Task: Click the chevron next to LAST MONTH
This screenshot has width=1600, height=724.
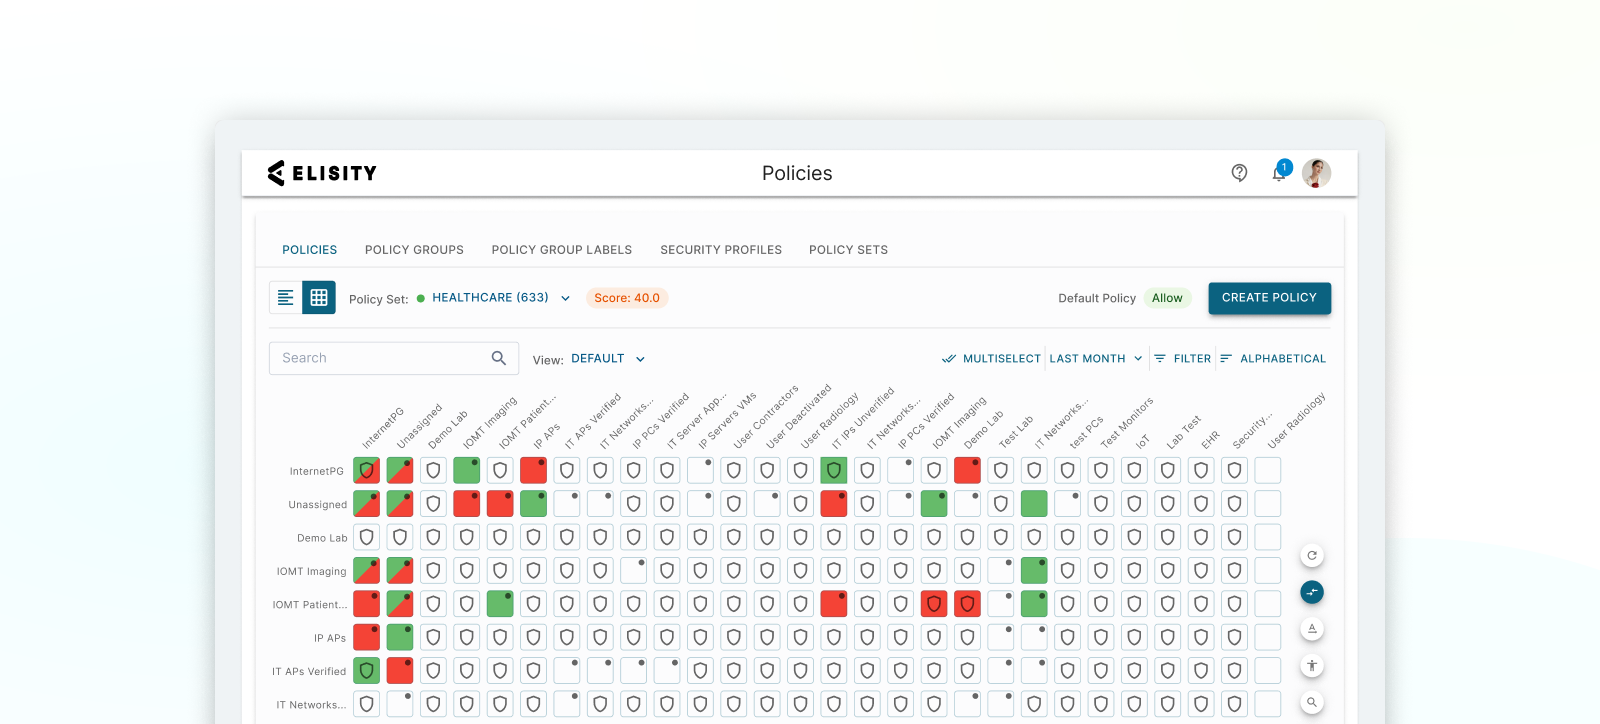Action: point(1138,358)
